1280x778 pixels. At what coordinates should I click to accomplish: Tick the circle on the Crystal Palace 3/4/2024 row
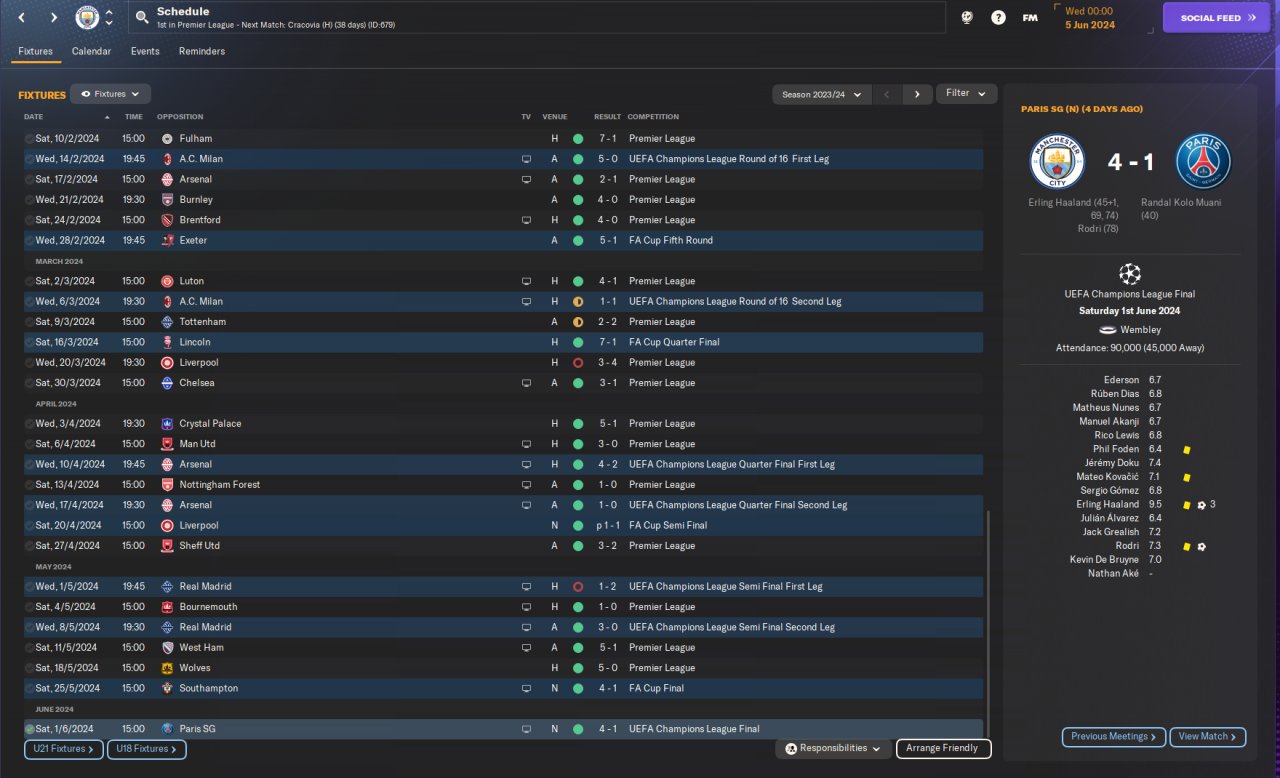[x=29, y=424]
